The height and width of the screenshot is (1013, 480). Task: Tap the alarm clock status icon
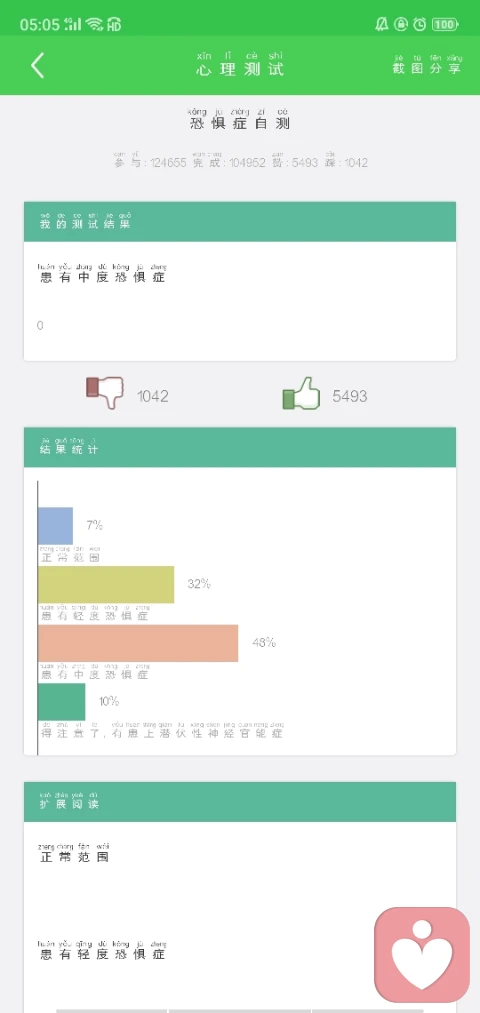click(x=420, y=25)
